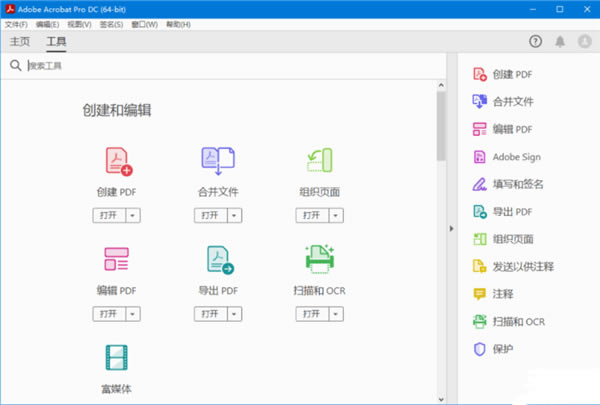Open the 扫描和 OCR scanner icon in main panel
This screenshot has width=600, height=405.
coord(319,259)
